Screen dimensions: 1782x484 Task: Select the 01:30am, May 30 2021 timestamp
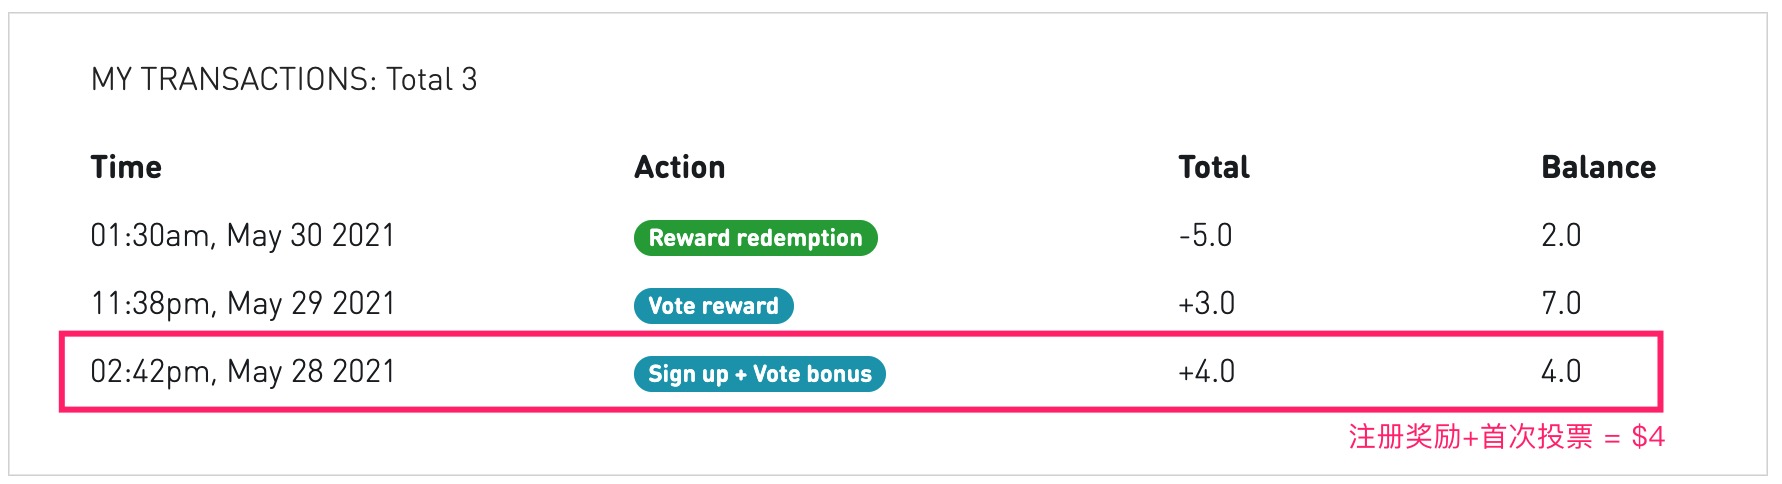pyautogui.click(x=243, y=236)
